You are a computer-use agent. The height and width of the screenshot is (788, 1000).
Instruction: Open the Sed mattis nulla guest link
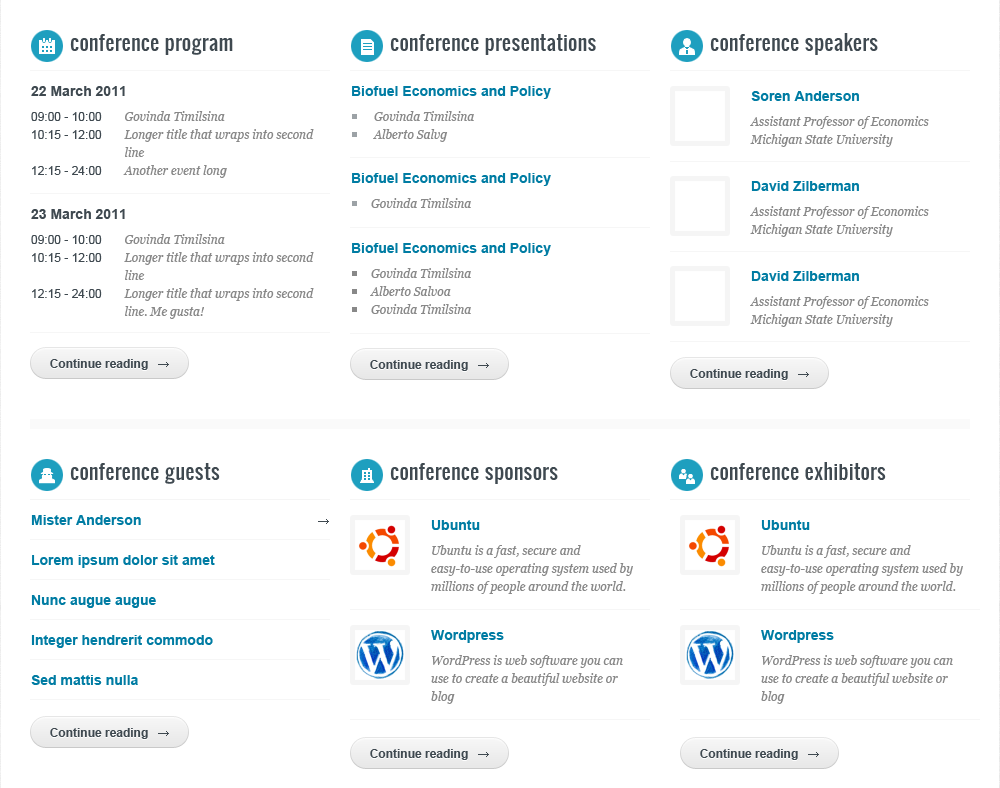[85, 681]
